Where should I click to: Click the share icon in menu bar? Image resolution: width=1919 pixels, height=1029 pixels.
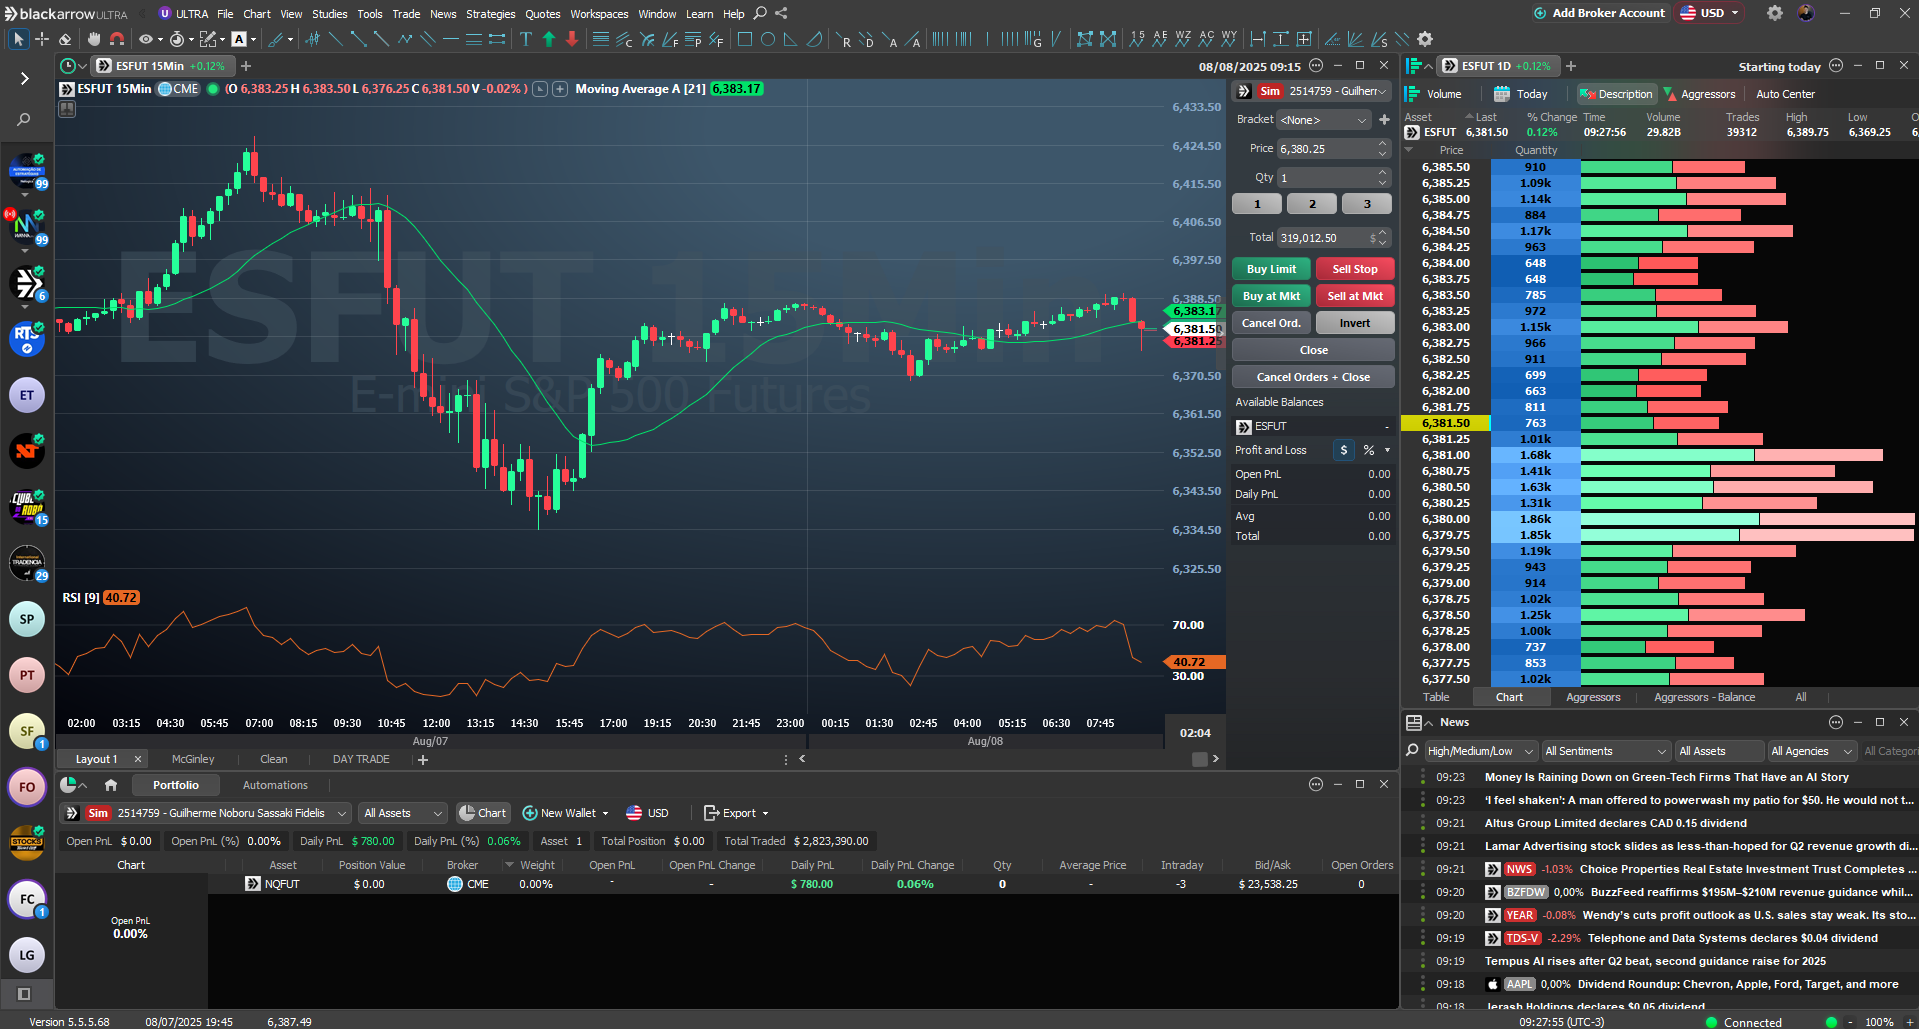tap(782, 13)
